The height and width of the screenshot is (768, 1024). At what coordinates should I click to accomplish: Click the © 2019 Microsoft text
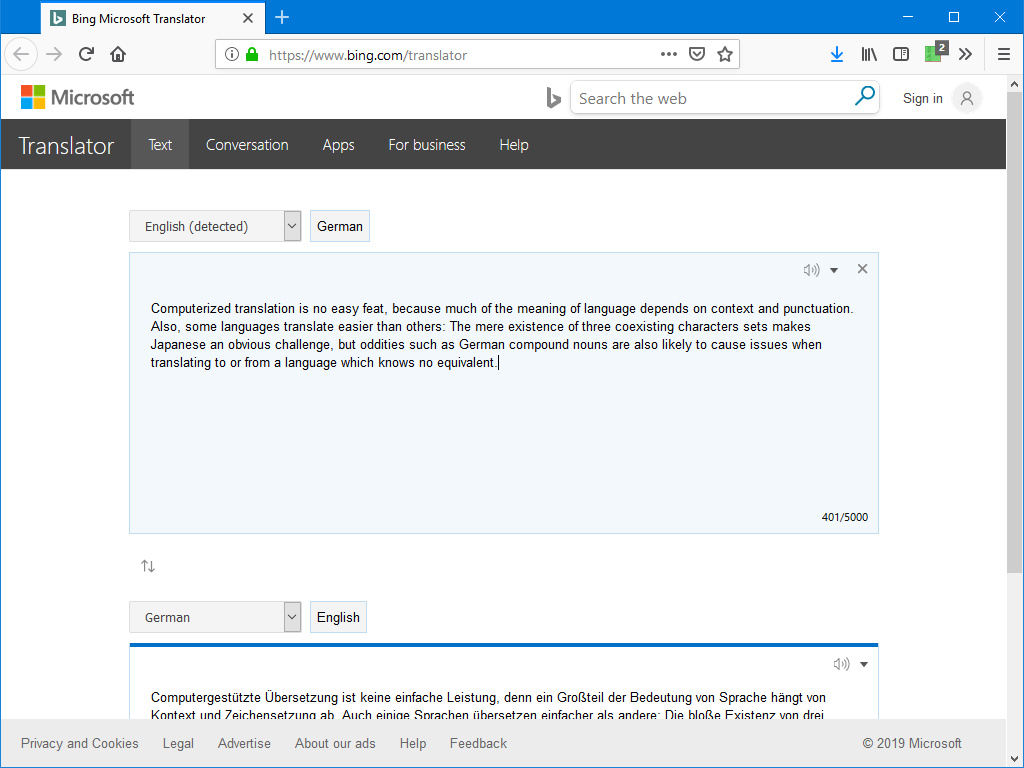click(912, 743)
